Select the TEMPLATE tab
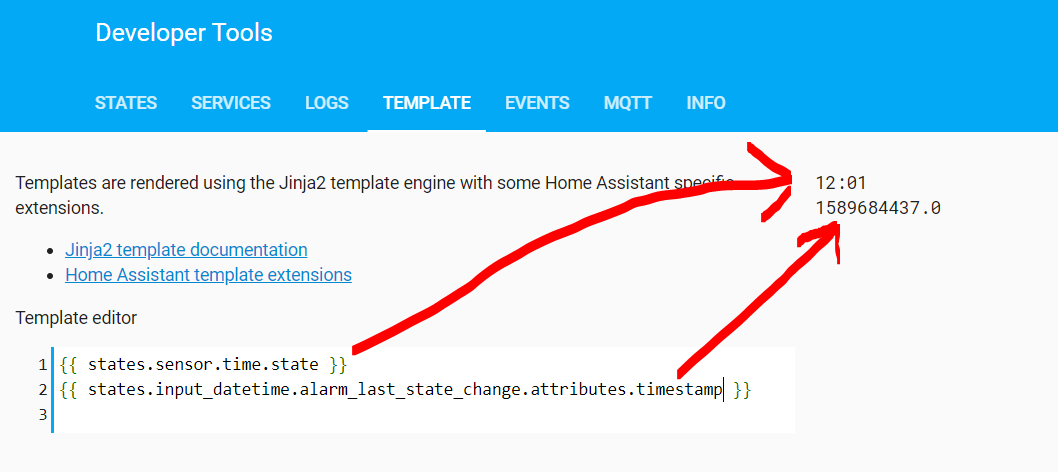This screenshot has width=1058, height=472. 426,103
